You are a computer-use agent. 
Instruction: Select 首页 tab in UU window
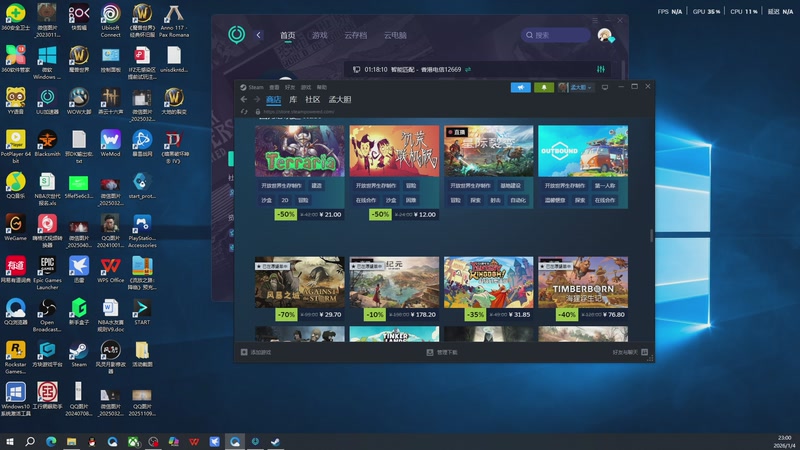(288, 35)
